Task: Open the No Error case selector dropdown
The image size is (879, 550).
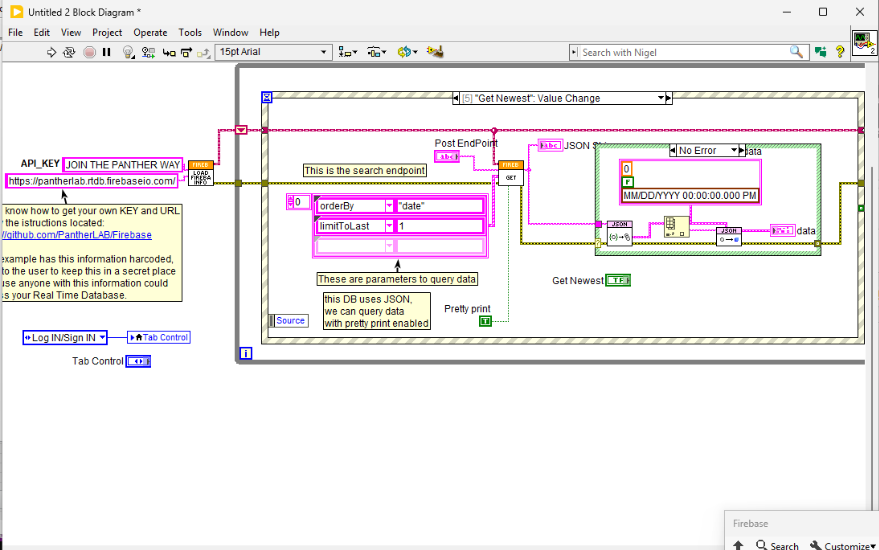Action: 735,150
